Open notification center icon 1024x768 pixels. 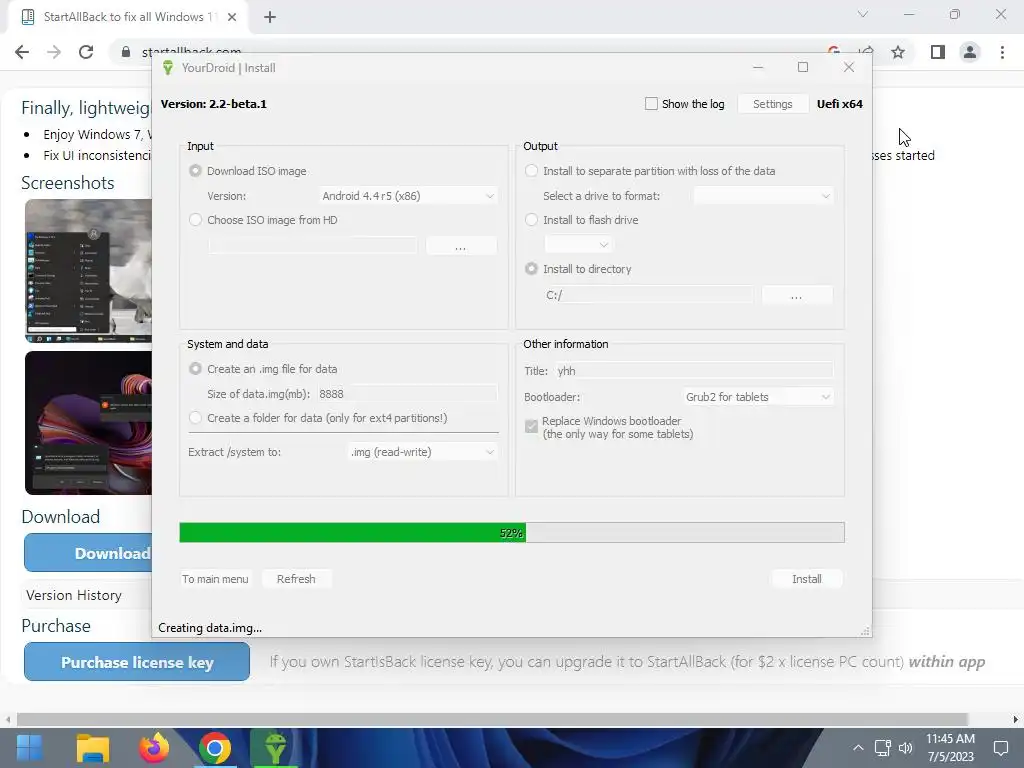coord(1000,748)
